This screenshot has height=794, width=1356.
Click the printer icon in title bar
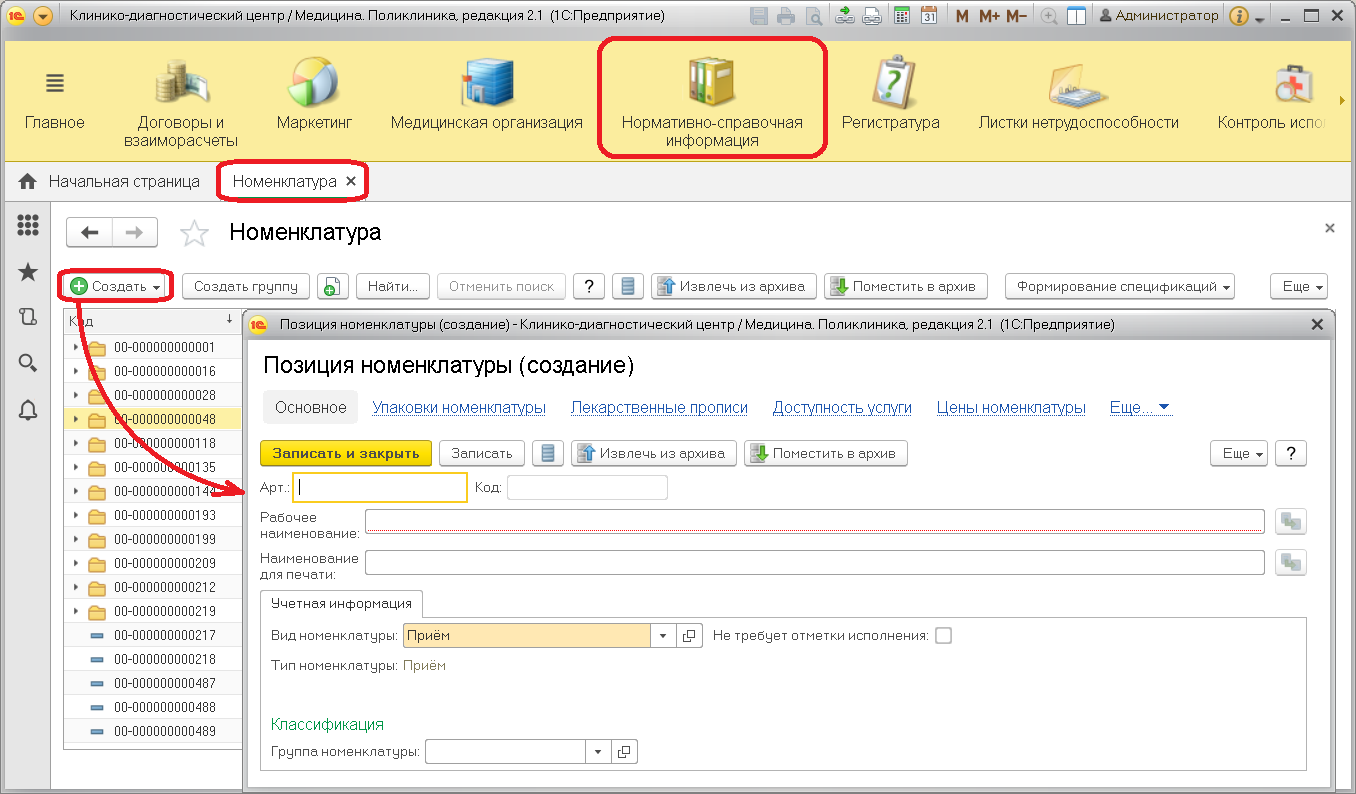[786, 16]
